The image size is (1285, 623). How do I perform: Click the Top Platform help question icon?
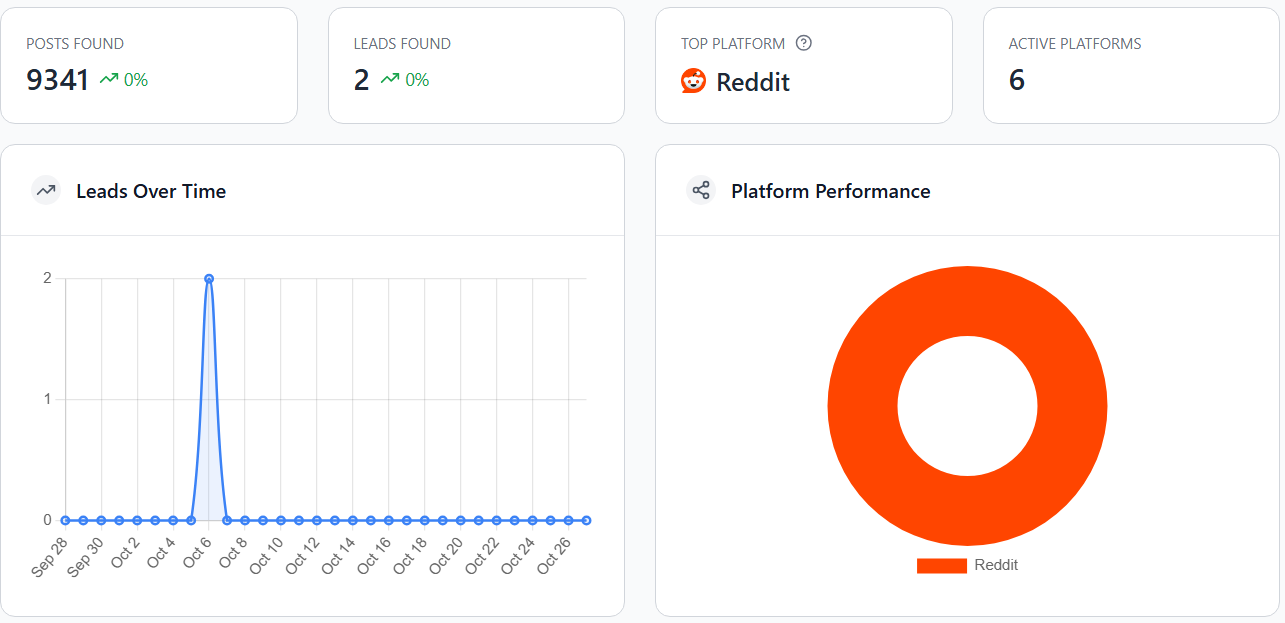click(803, 43)
